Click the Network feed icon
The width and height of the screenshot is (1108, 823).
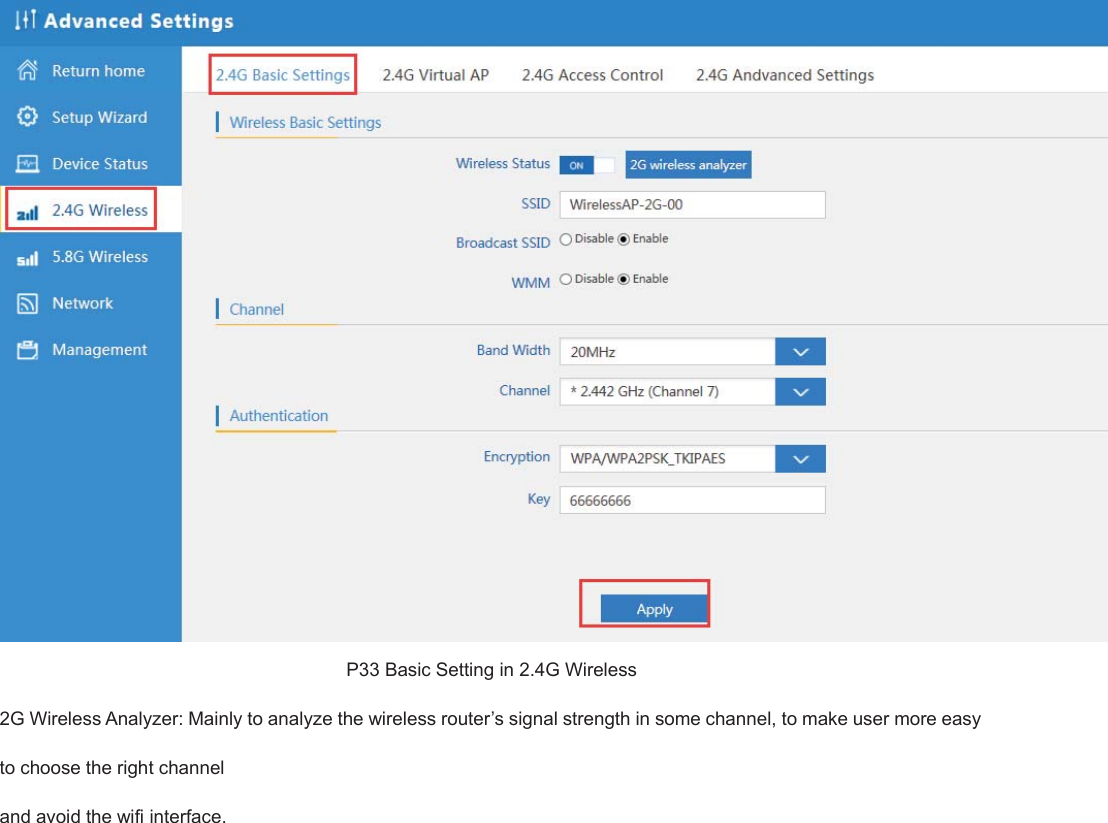click(x=28, y=304)
